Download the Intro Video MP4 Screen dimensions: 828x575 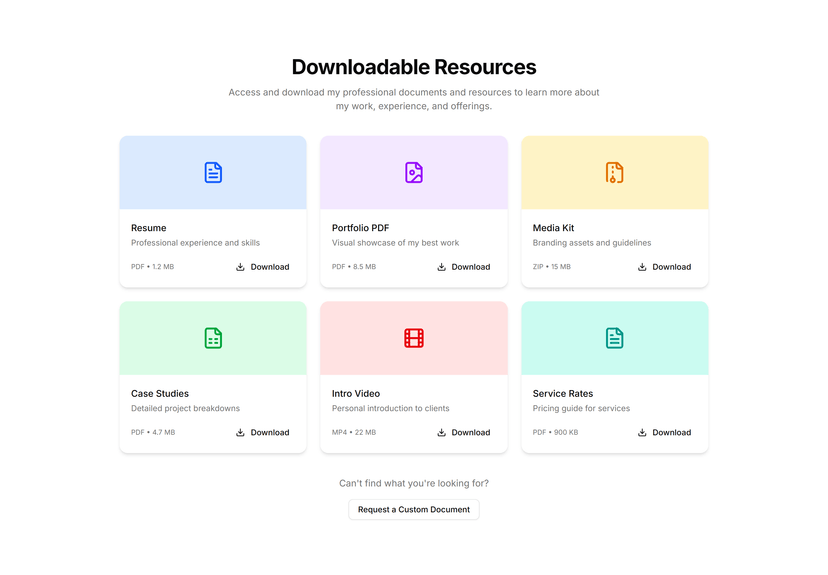click(464, 432)
